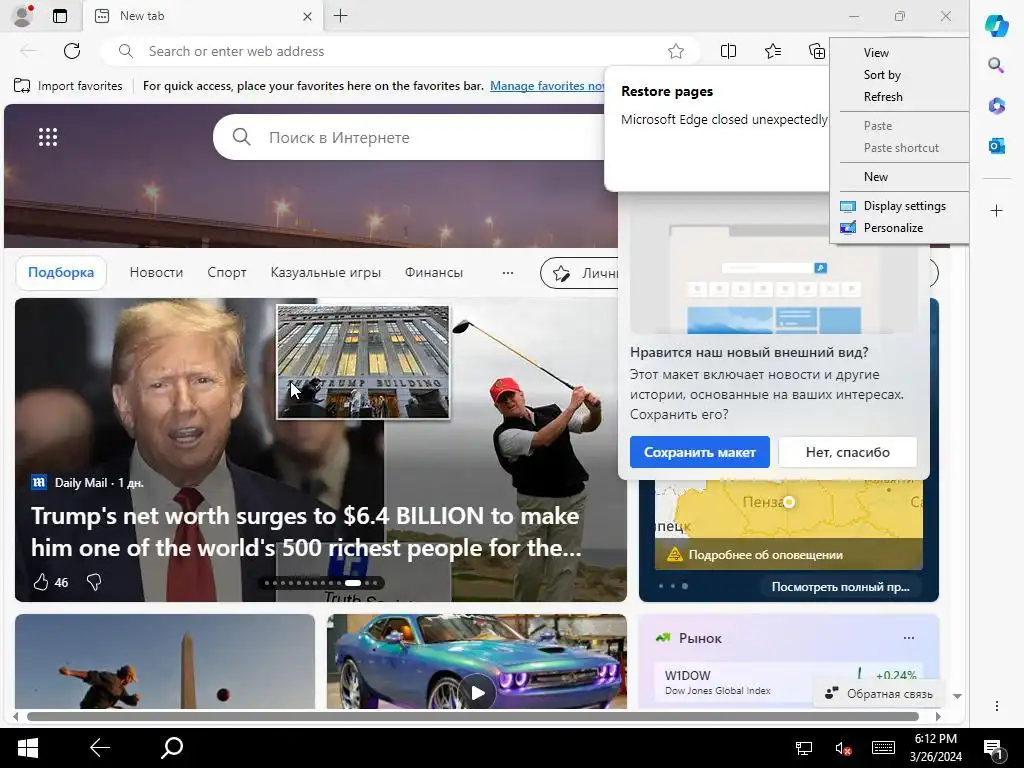This screenshot has height=768, width=1024.
Task: Toggle muted volume tray icon
Action: tap(843, 748)
